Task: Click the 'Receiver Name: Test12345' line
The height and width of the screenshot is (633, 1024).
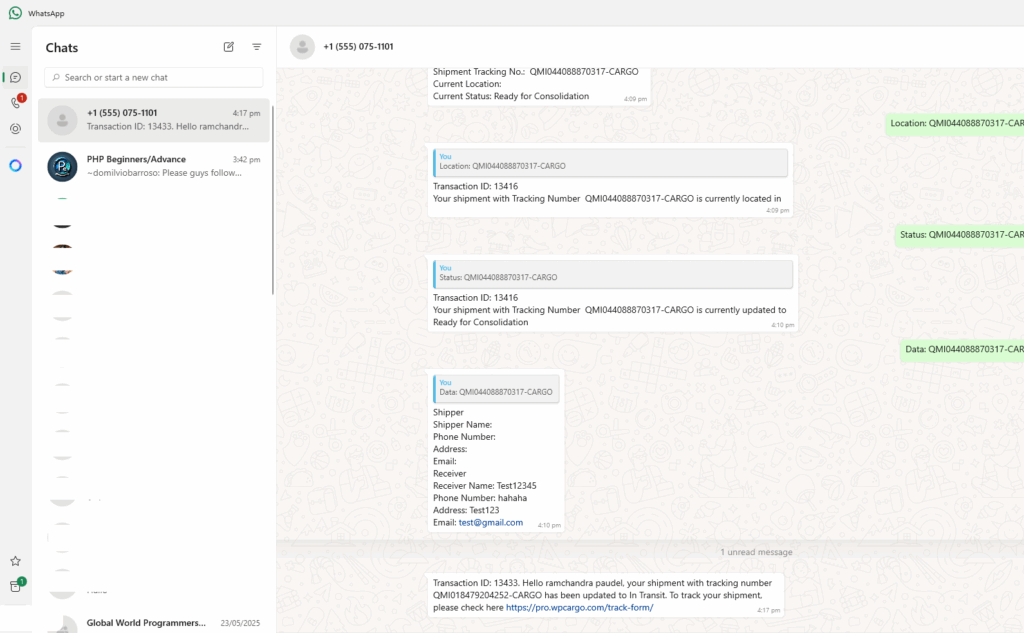Action: pyautogui.click(x=485, y=486)
